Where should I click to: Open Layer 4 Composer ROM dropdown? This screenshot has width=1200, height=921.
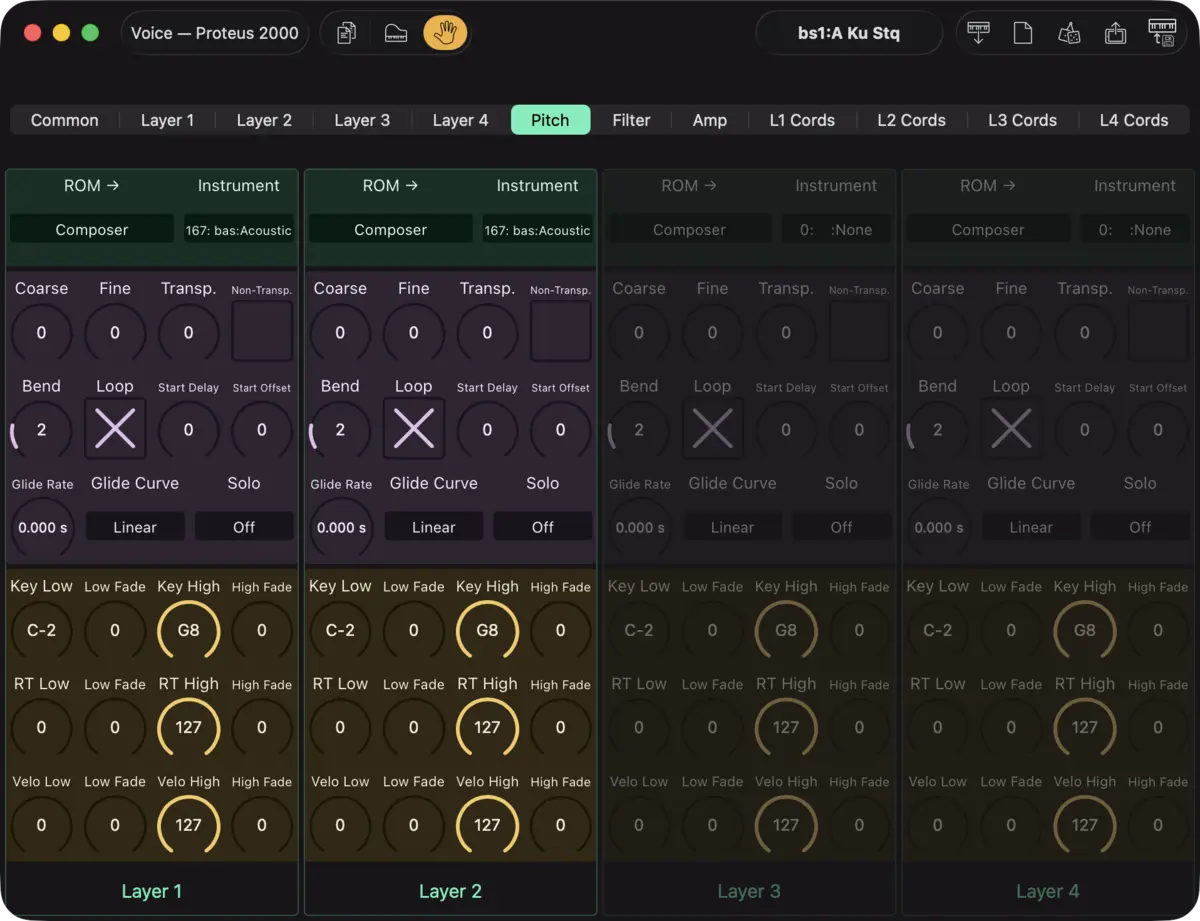coord(988,229)
